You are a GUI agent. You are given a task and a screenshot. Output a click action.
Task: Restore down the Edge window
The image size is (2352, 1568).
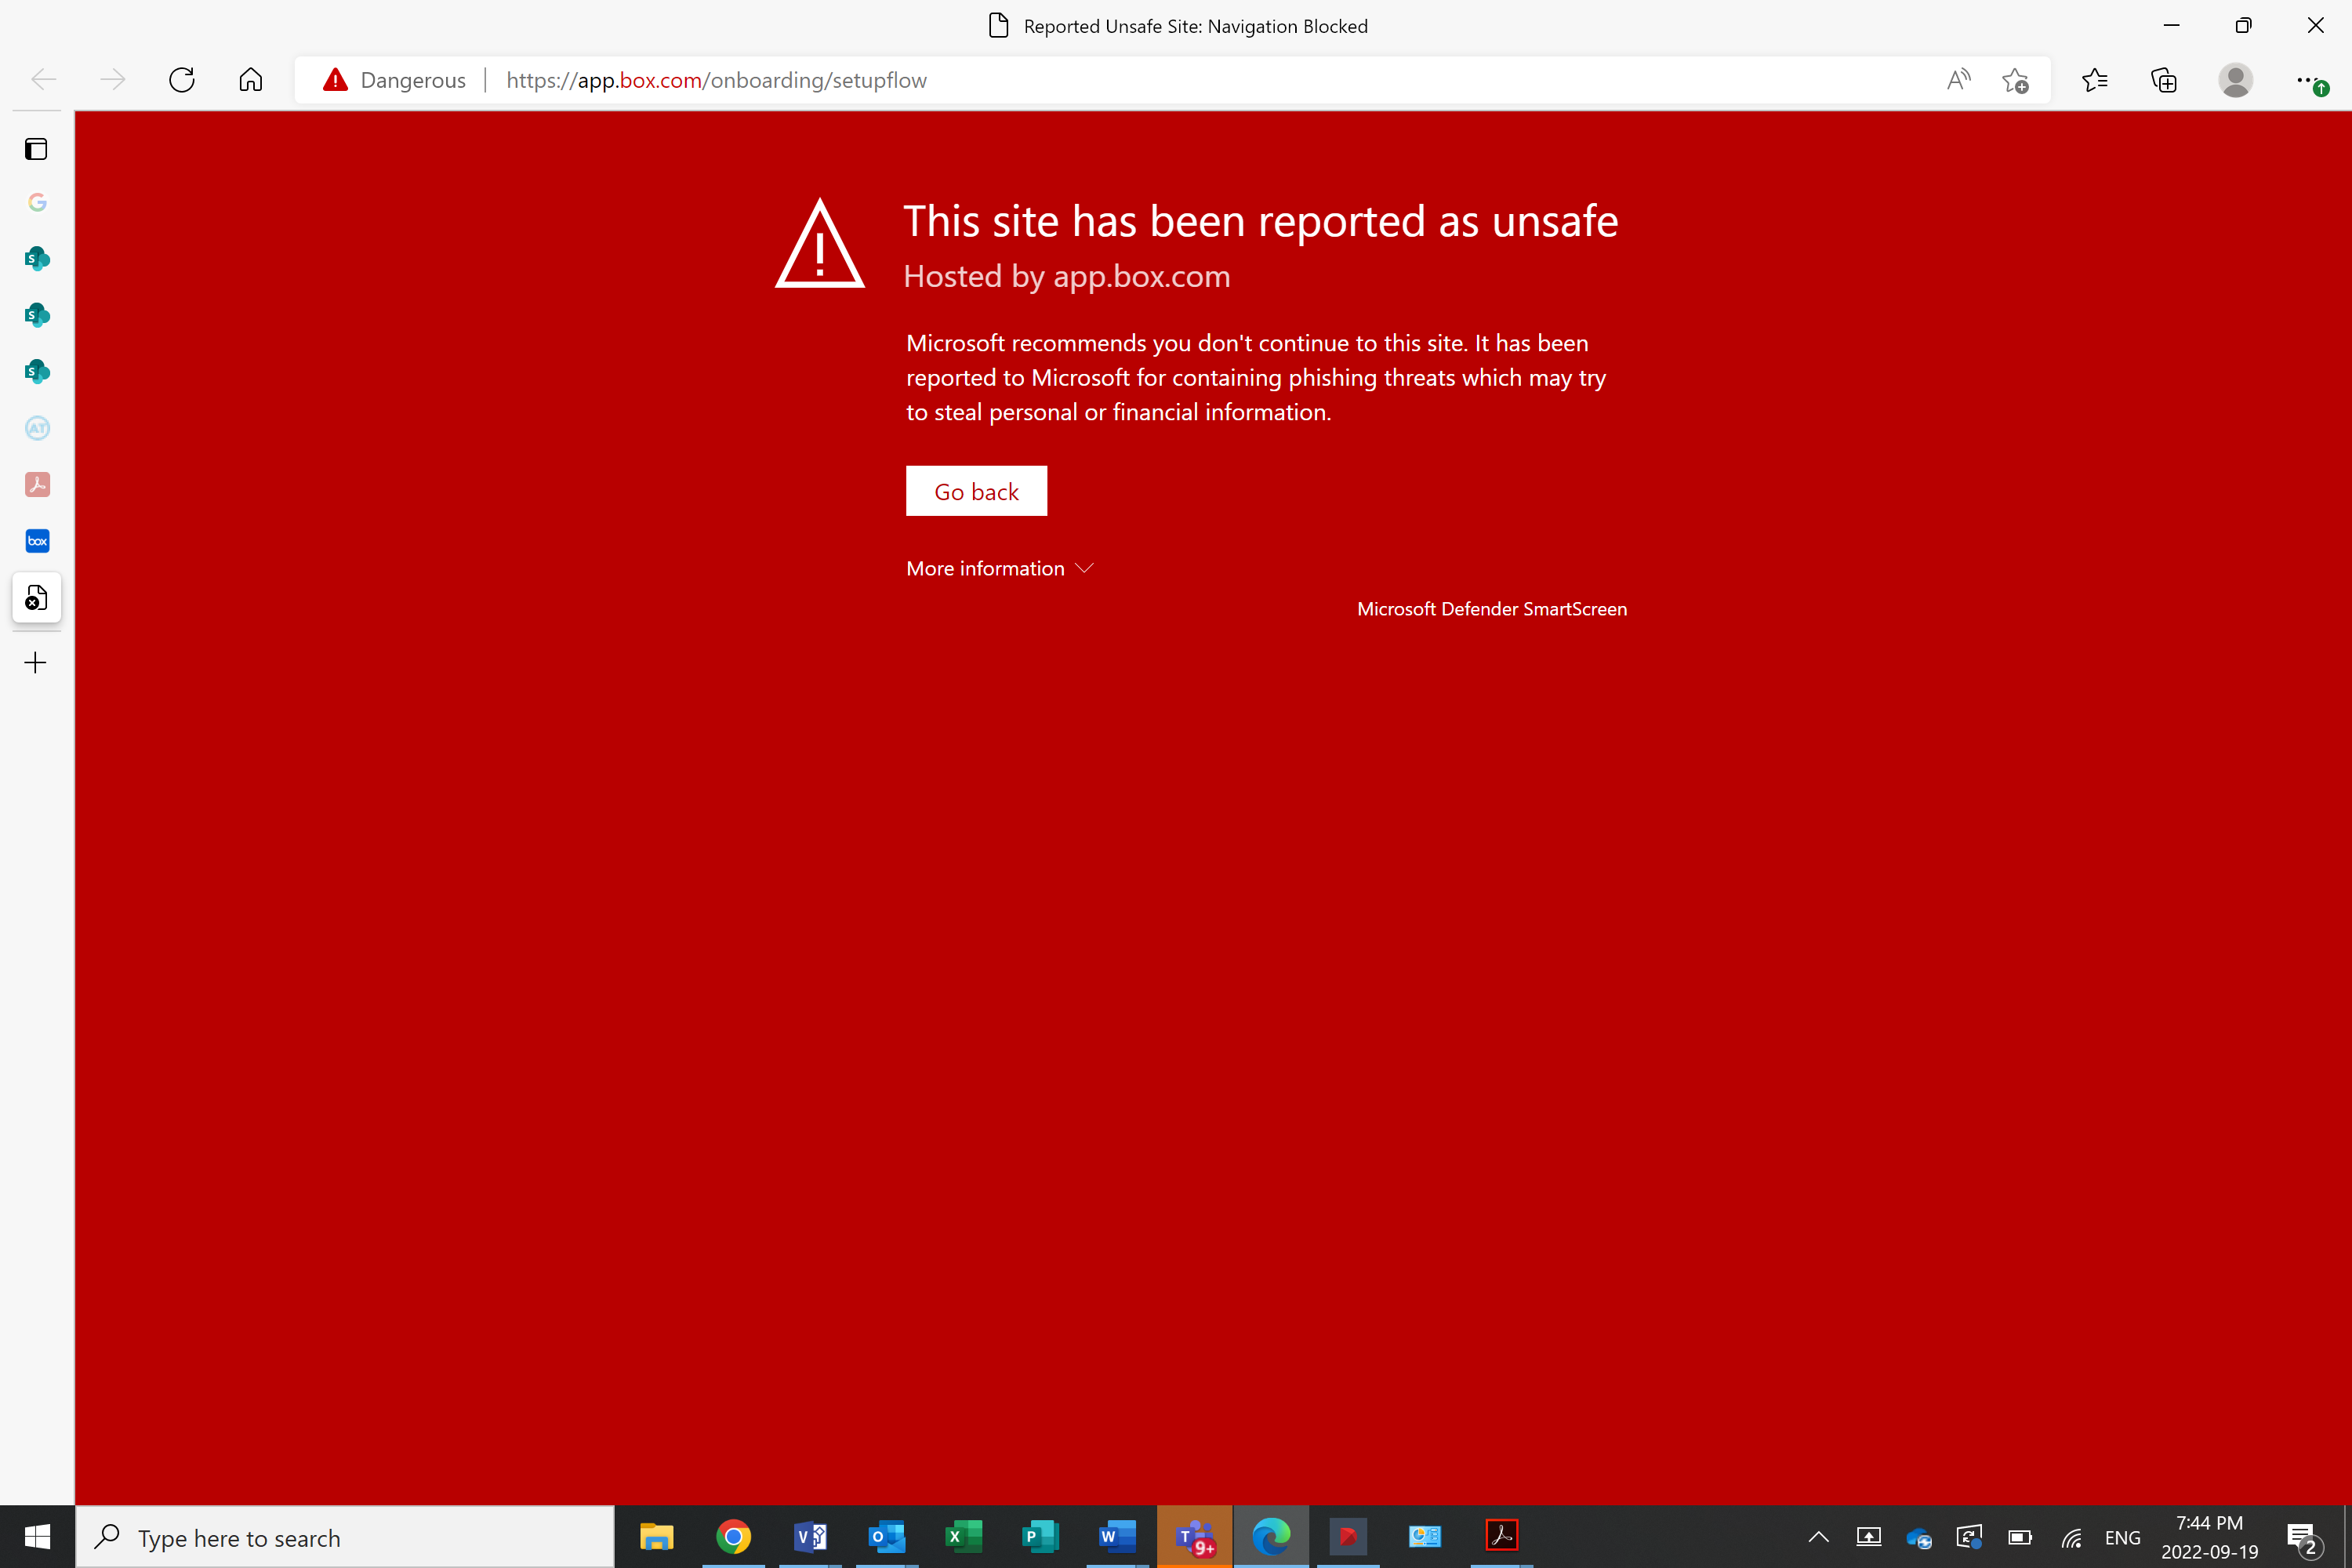pos(2244,26)
